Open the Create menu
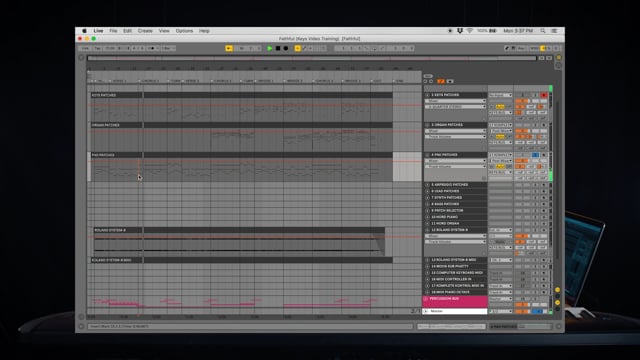640x360 pixels. (x=145, y=31)
